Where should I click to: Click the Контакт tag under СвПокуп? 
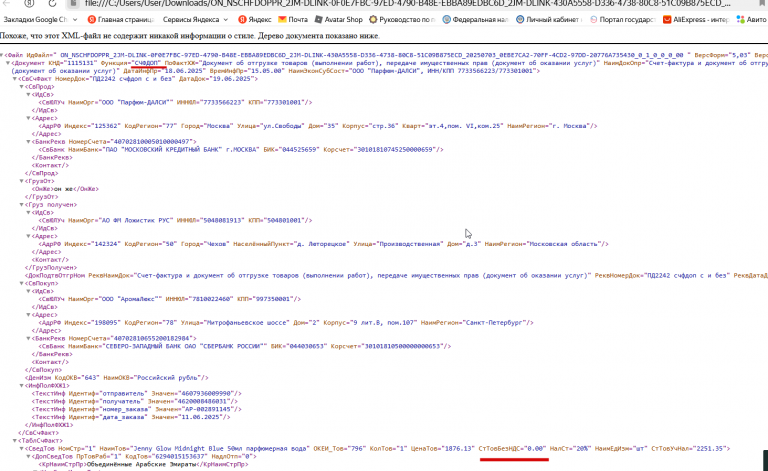tap(50, 362)
